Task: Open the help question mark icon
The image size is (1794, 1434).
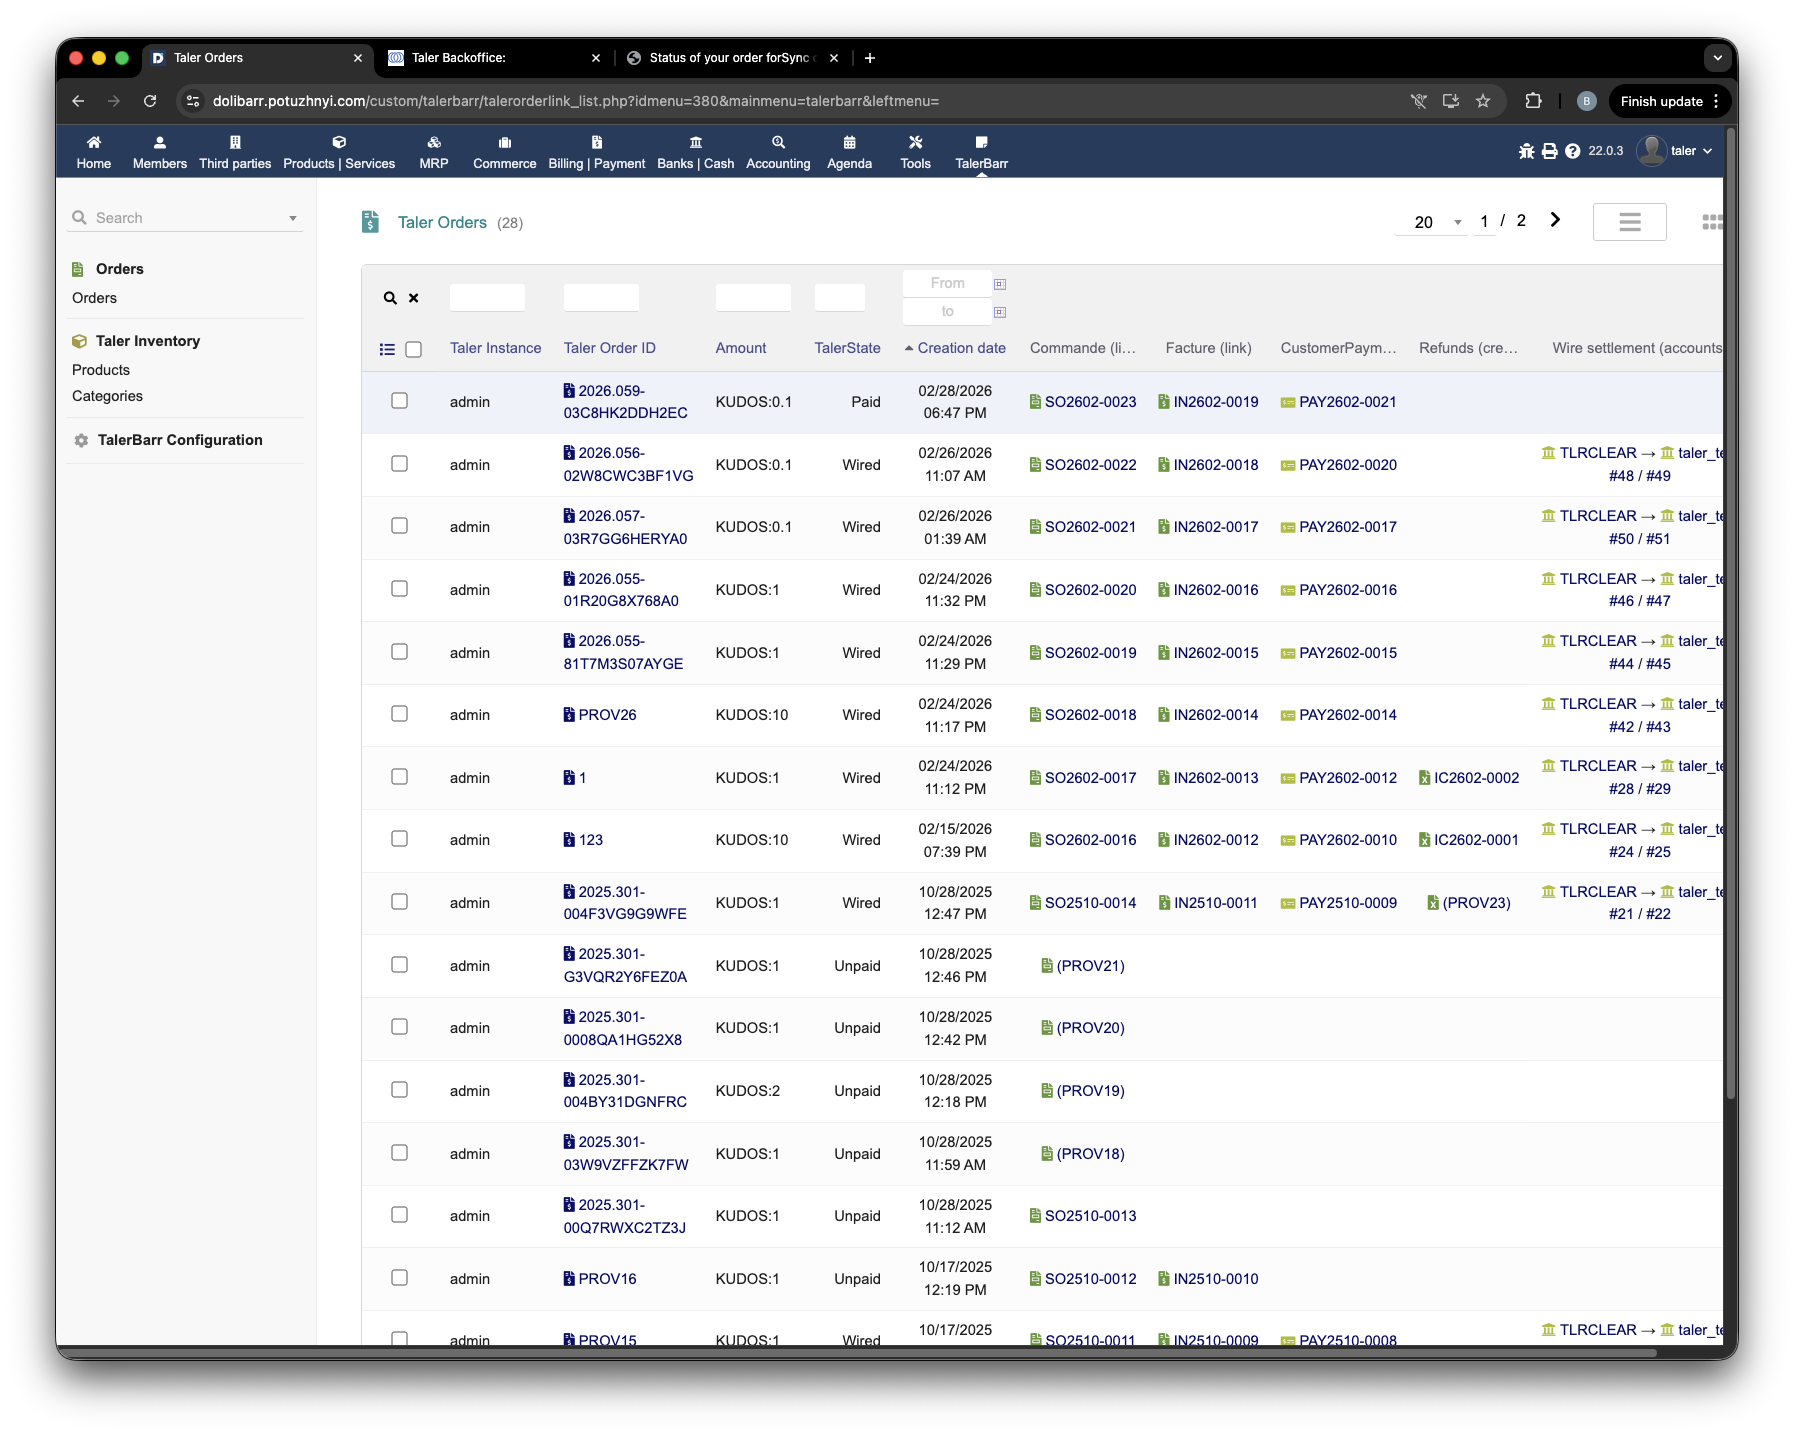Action: (1572, 151)
